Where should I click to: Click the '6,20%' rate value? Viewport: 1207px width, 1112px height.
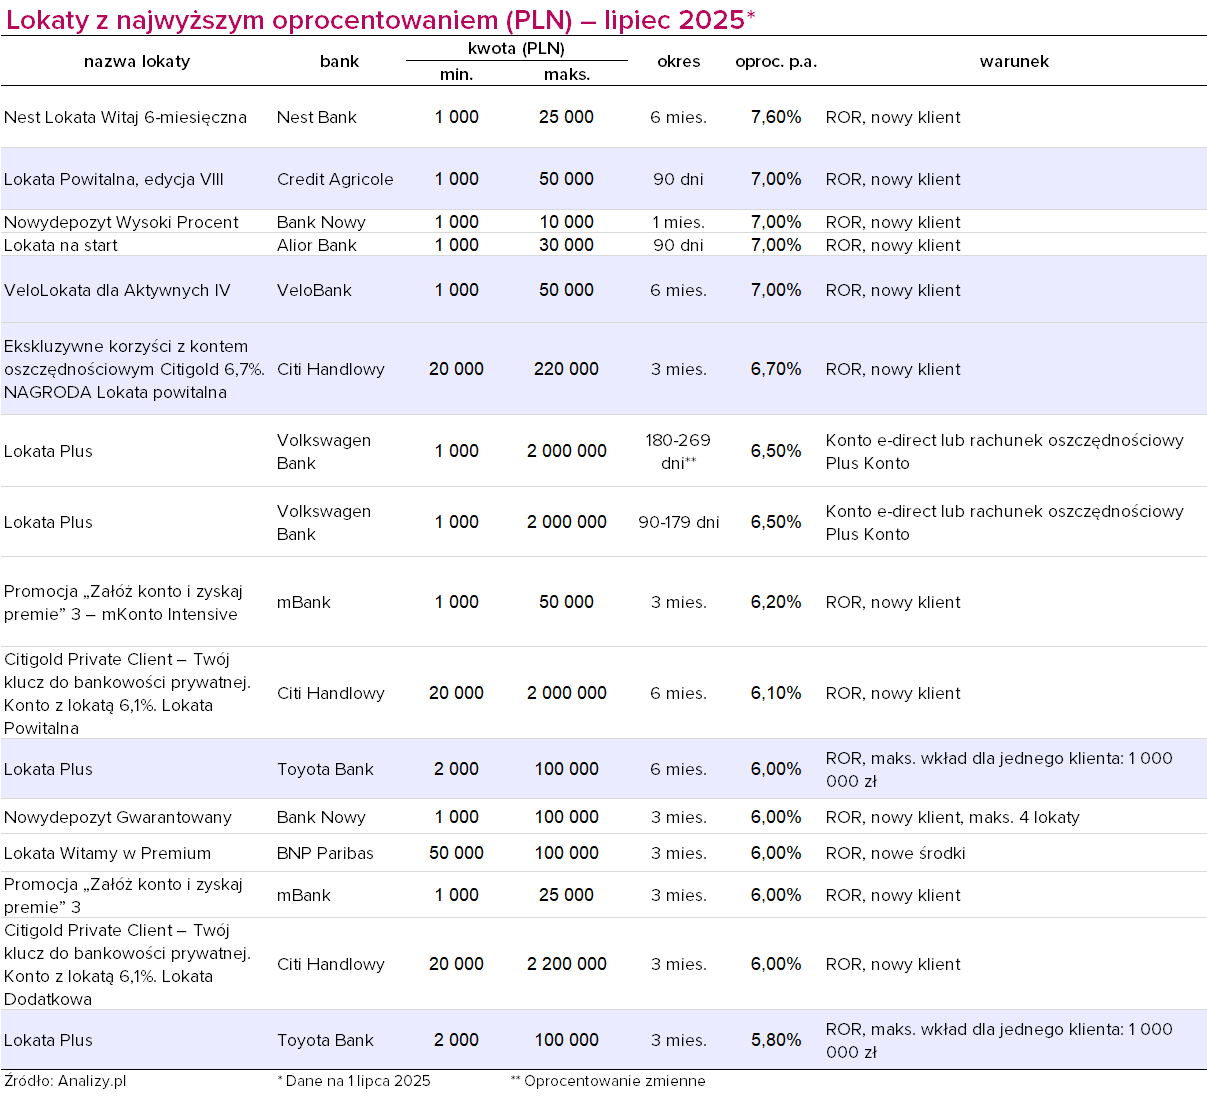click(776, 602)
